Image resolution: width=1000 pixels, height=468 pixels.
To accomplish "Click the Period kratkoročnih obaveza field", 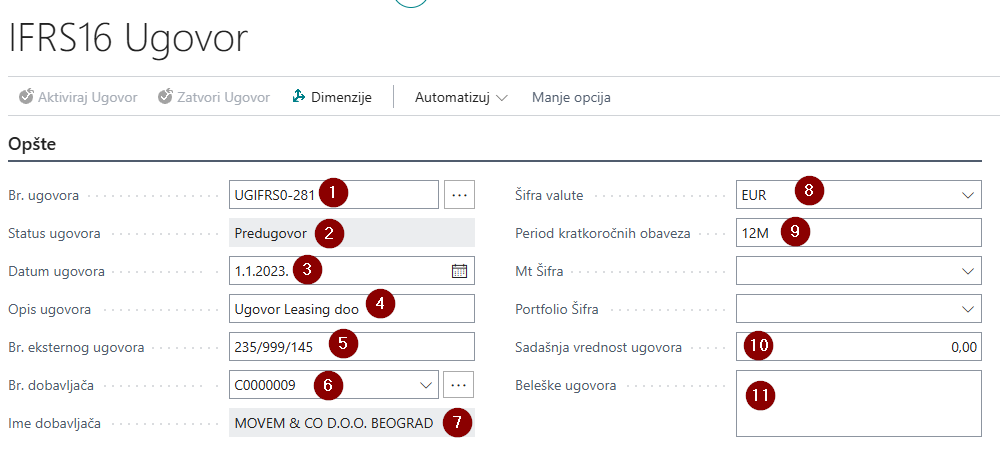I will click(x=858, y=233).
